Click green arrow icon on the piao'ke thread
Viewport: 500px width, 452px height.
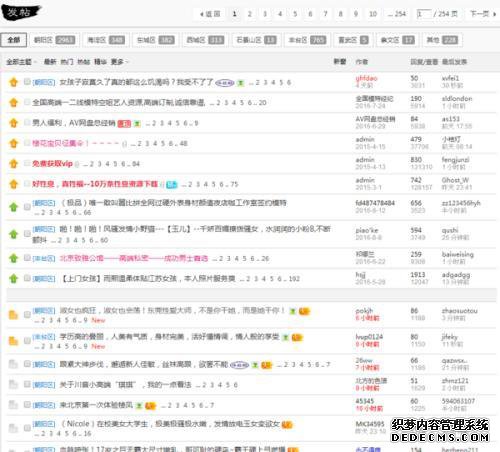click(14, 234)
